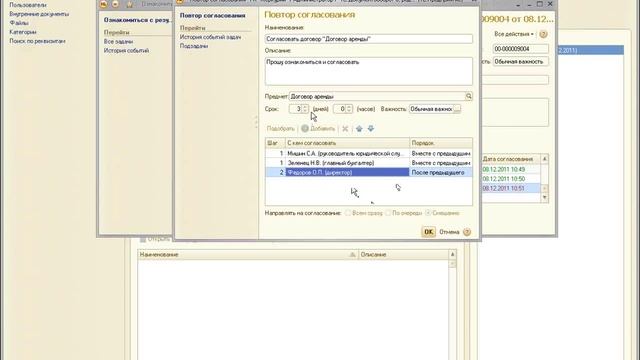The width and height of the screenshot is (640, 360).
Task: Open Файлы in left sidebar
Action: click(19, 23)
